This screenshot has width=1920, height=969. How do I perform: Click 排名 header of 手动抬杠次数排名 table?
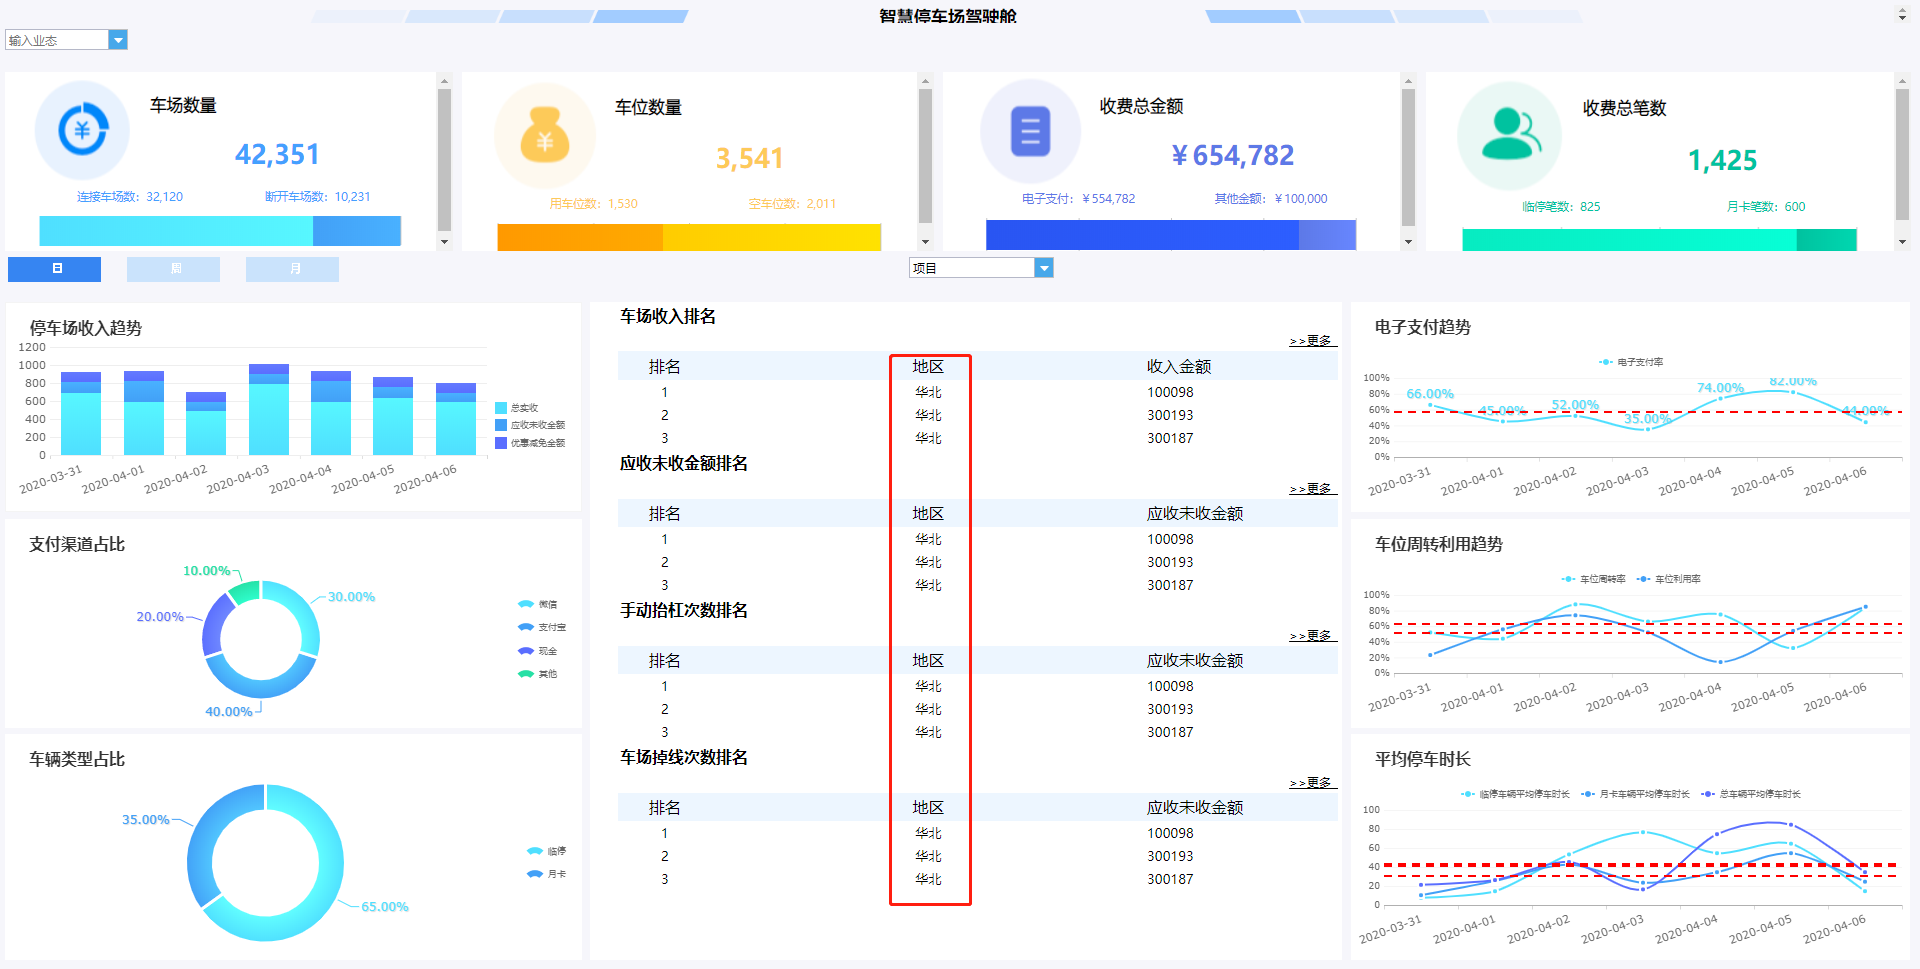coord(665,661)
